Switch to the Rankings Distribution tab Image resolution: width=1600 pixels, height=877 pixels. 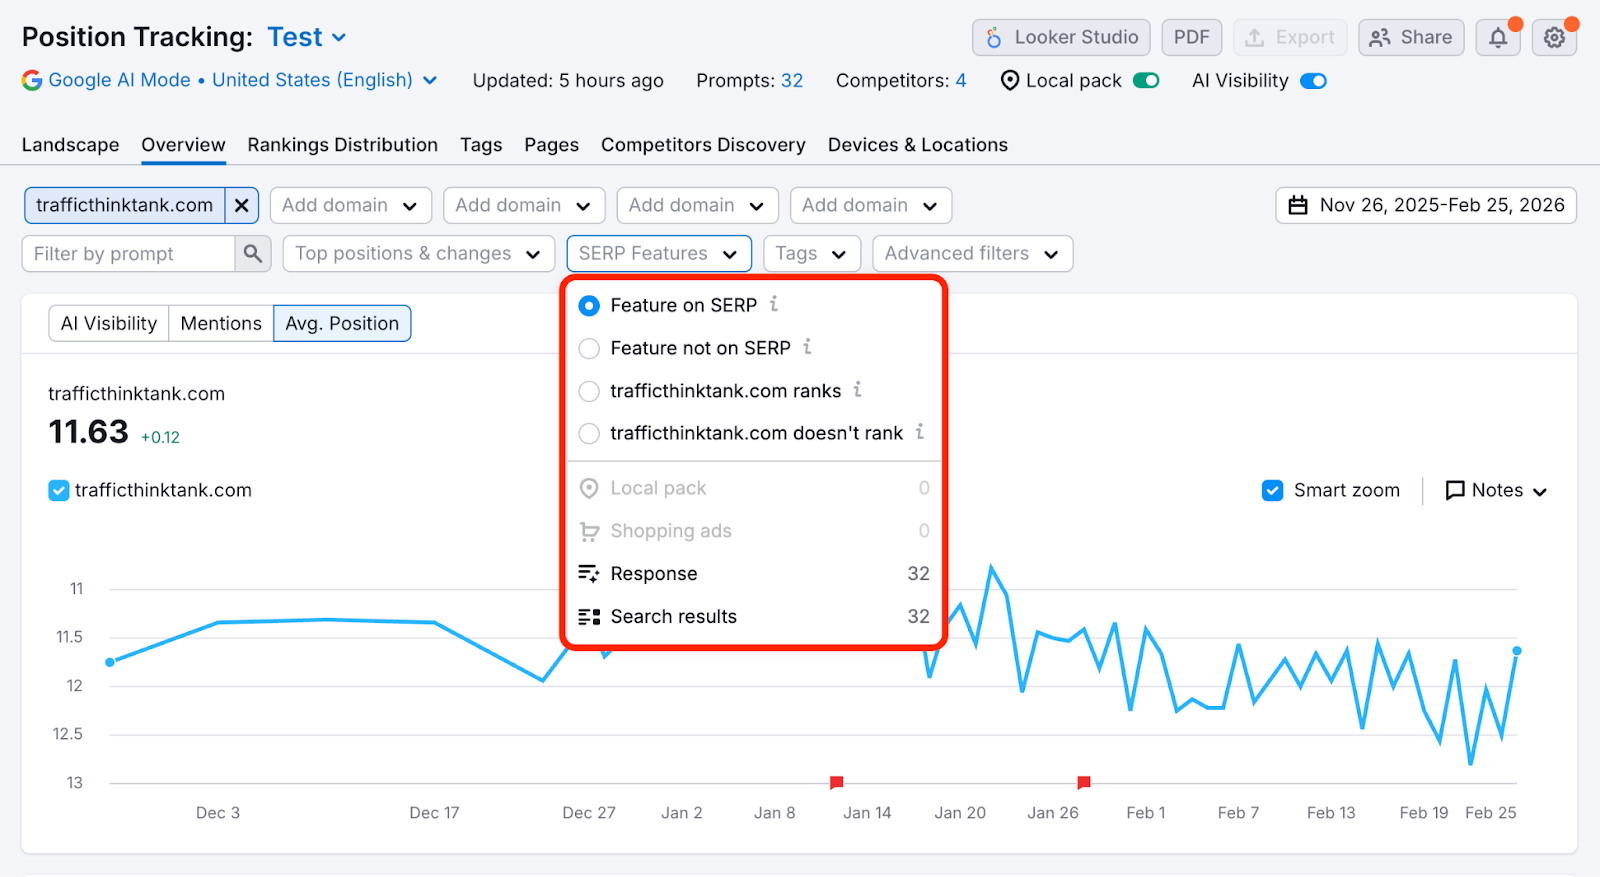click(x=342, y=145)
